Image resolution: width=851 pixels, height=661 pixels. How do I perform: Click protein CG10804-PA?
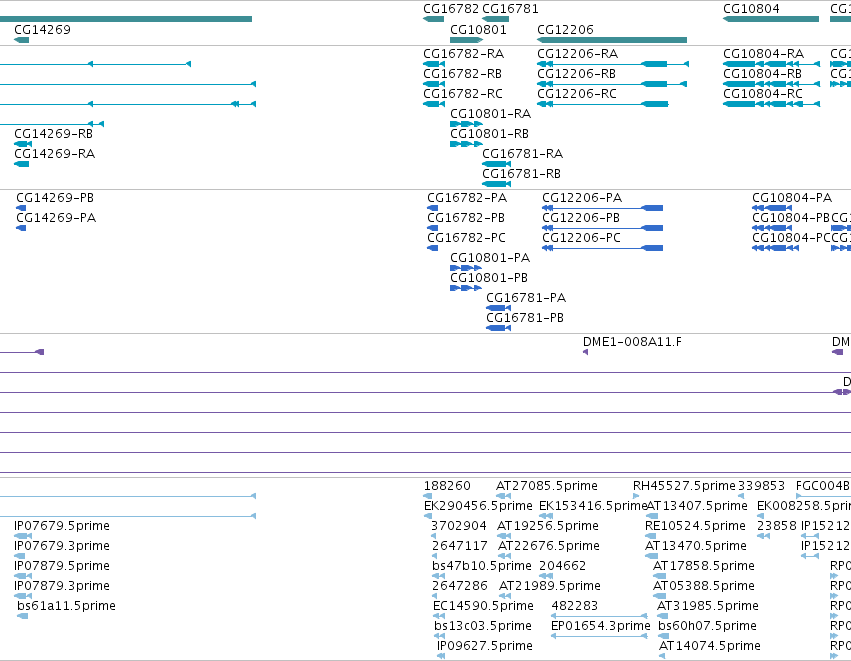(x=792, y=198)
